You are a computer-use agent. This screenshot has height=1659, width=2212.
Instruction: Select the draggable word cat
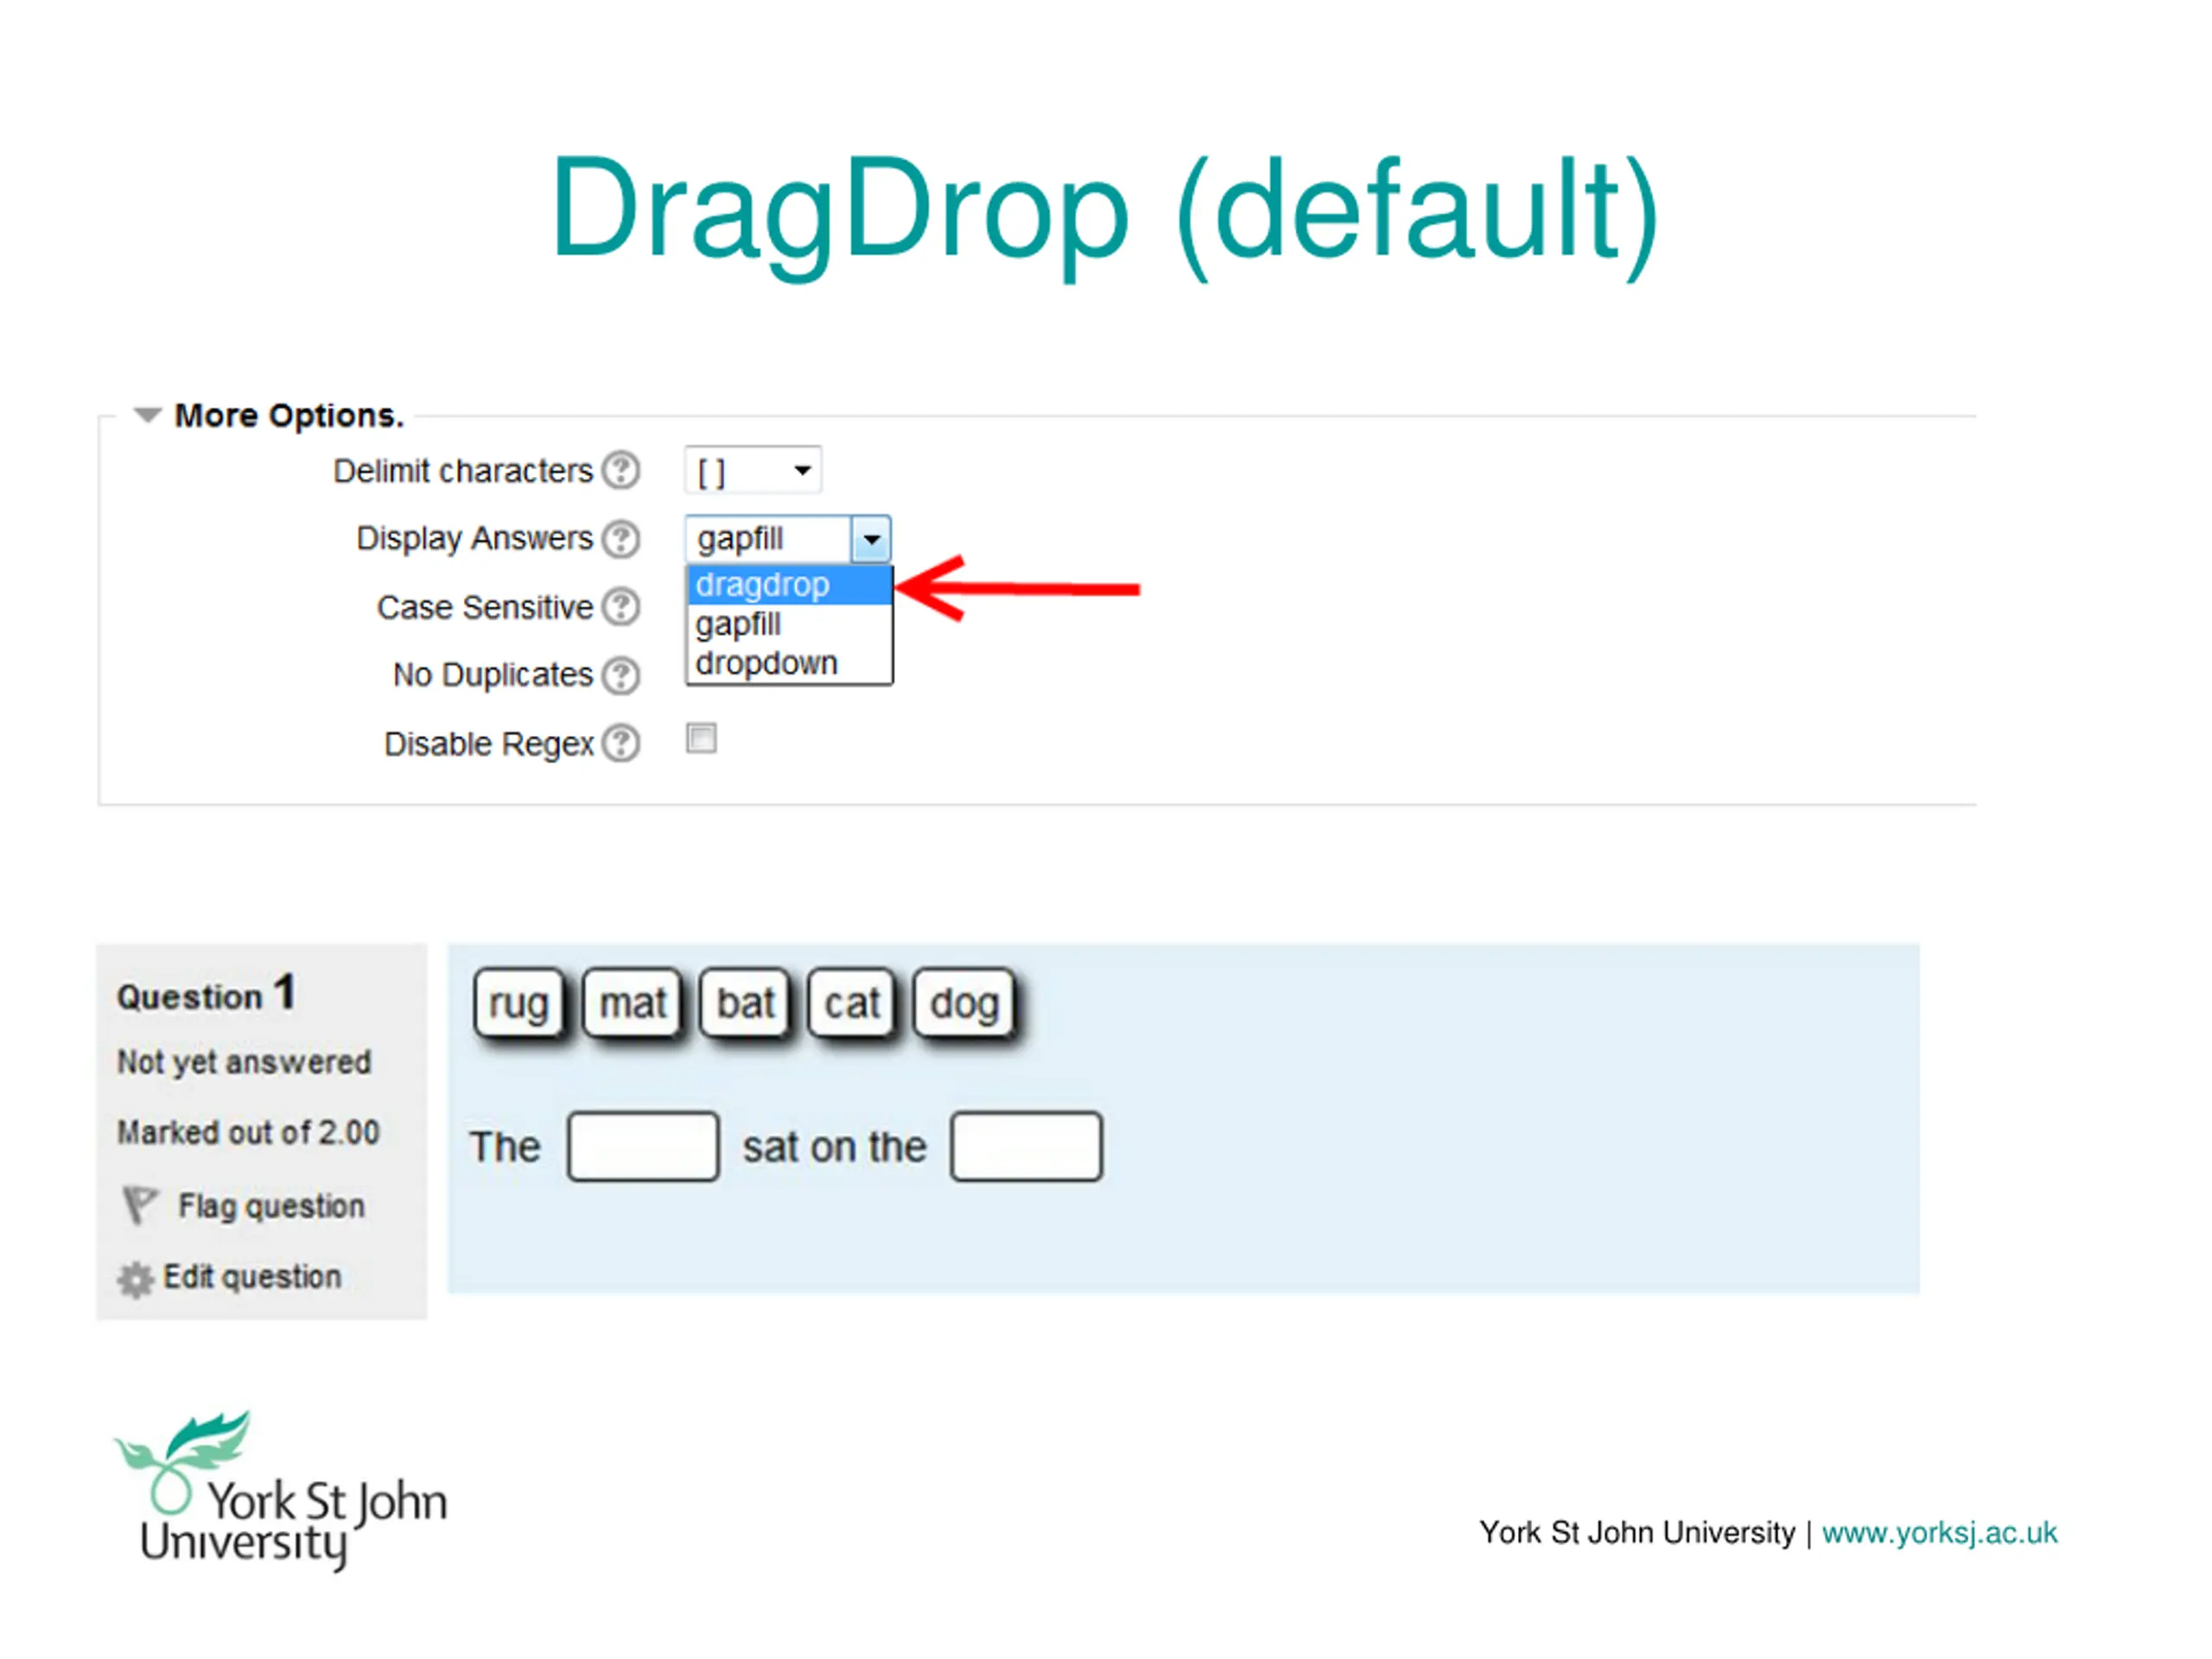(x=852, y=1003)
